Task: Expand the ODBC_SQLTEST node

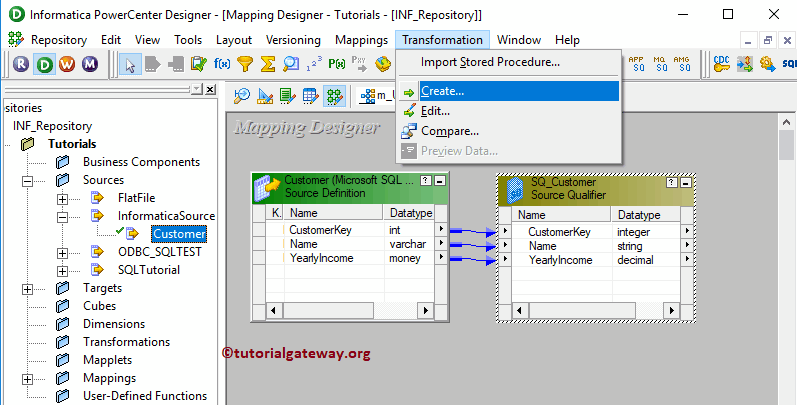Action: point(62,253)
